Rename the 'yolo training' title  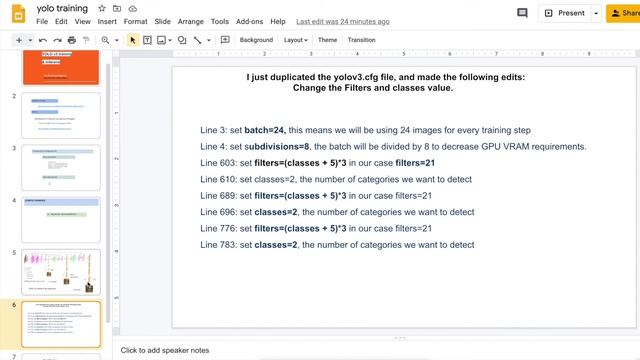click(x=62, y=8)
